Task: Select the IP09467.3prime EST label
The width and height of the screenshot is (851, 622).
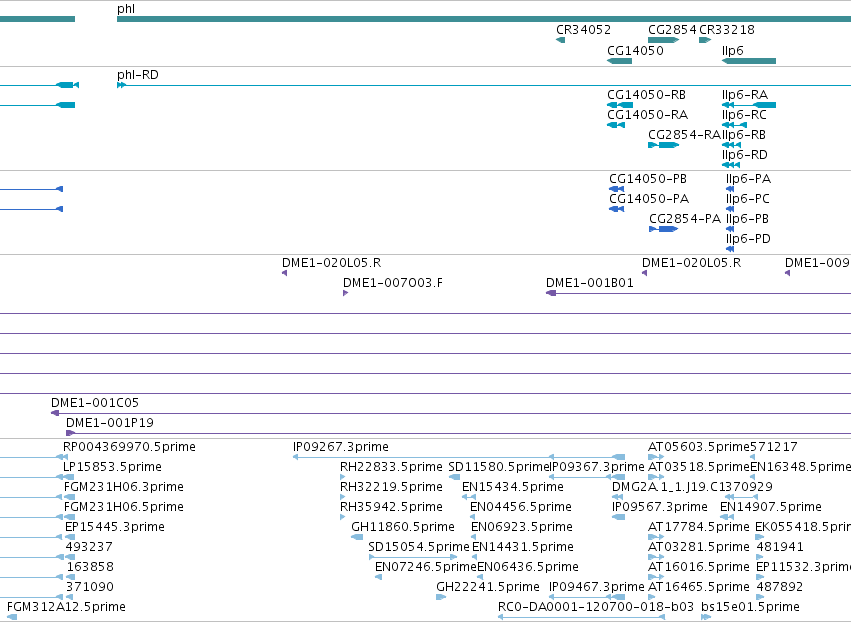Action: tap(596, 588)
